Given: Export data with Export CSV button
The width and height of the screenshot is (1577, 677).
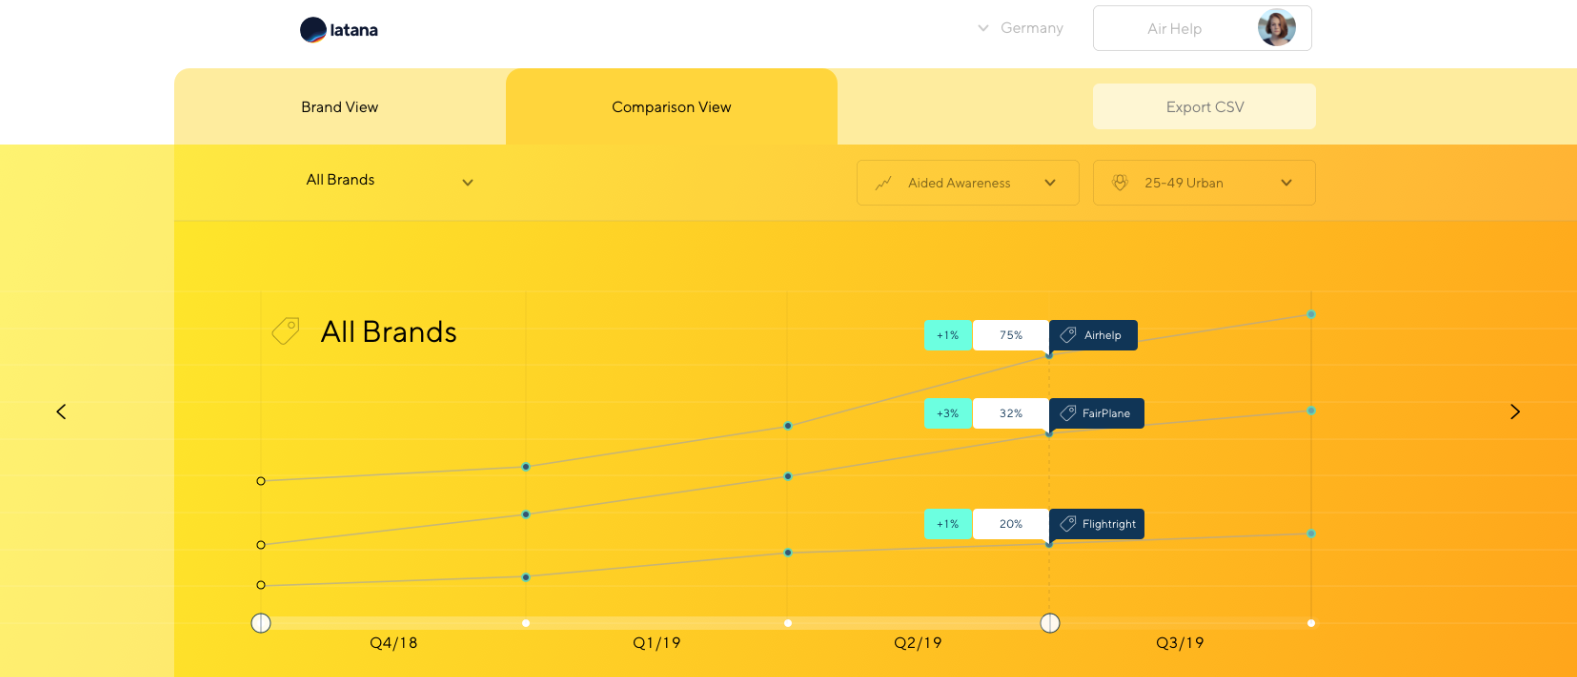Looking at the screenshot, I should click(1204, 107).
